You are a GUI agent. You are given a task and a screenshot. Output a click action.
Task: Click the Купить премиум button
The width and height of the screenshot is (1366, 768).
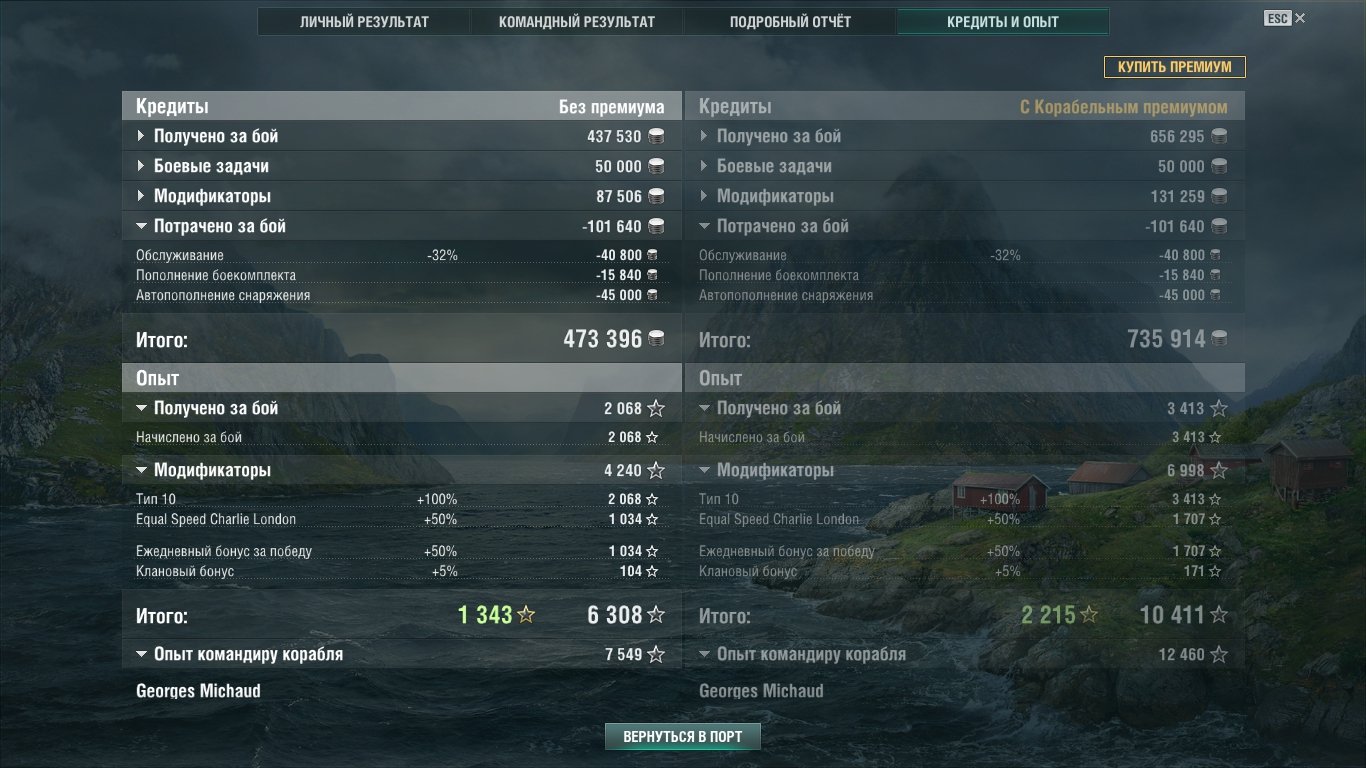(x=1175, y=67)
